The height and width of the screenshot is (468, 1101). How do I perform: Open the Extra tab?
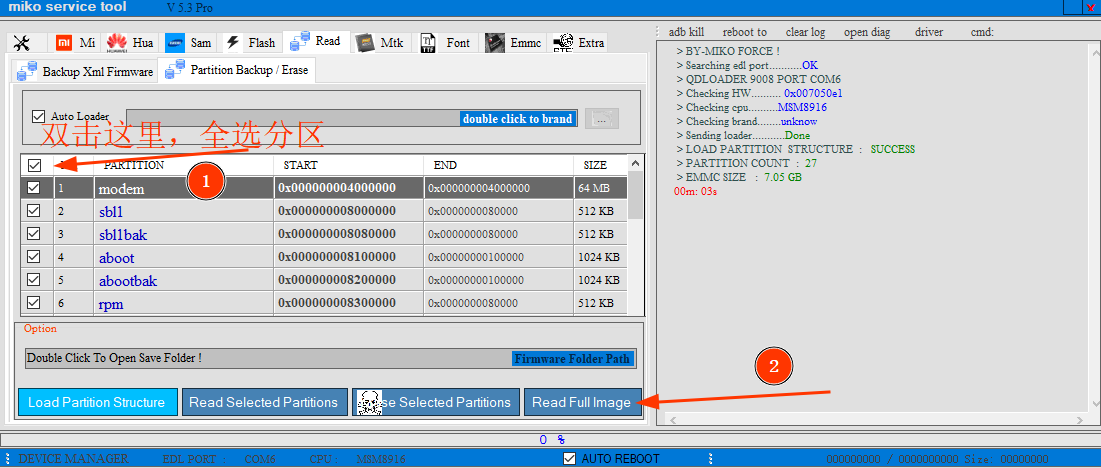[579, 43]
